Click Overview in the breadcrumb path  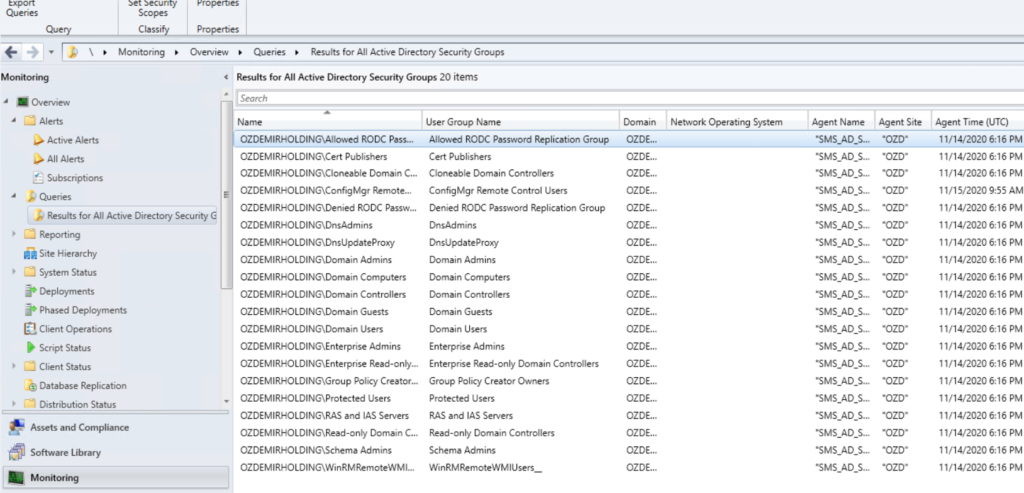[209, 52]
